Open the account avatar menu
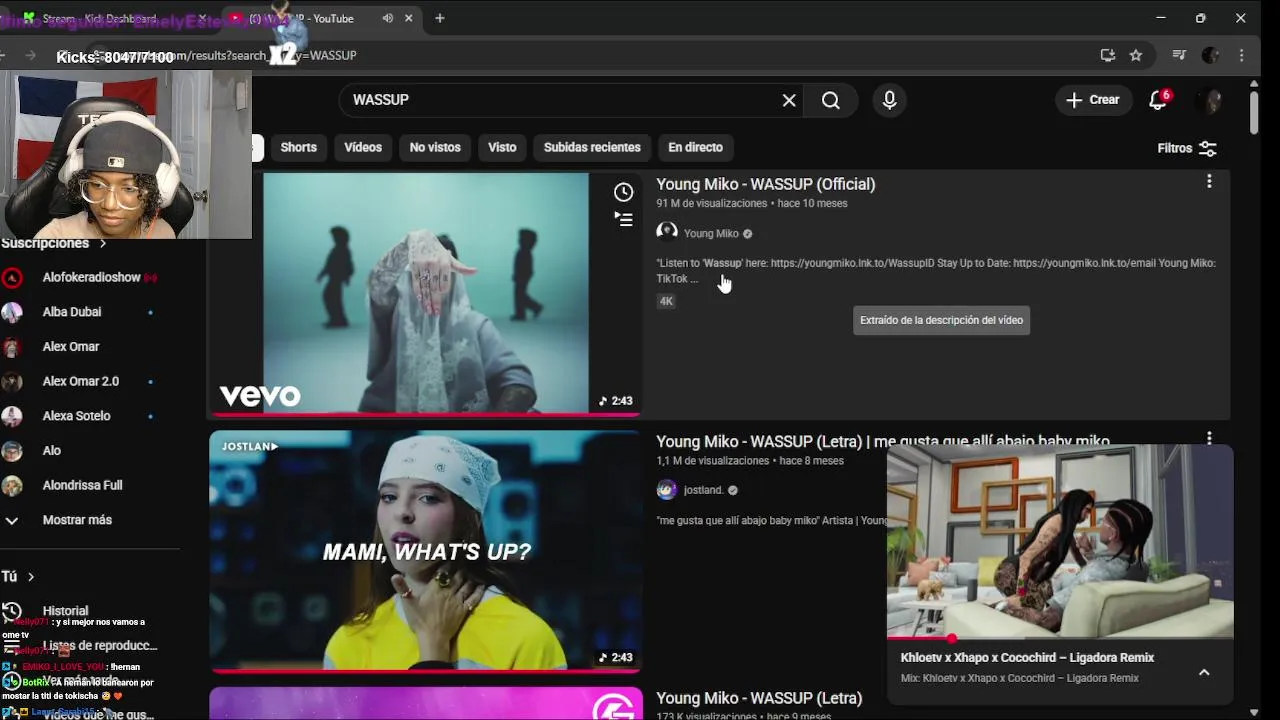Screen dimensions: 1280x720 click(1212, 100)
